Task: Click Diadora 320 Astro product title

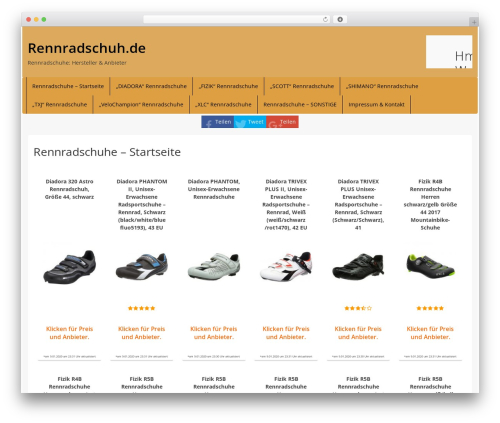Action: click(x=69, y=189)
